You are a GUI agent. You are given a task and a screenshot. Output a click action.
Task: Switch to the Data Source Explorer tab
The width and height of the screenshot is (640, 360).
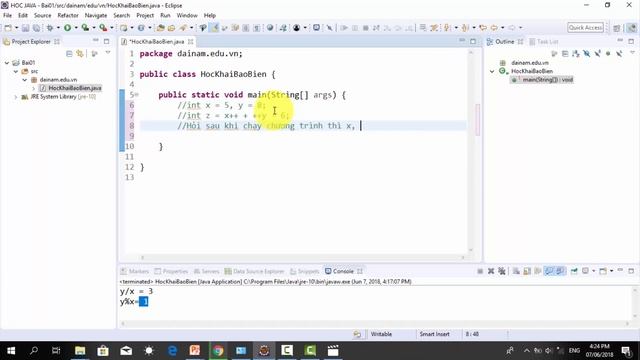(x=254, y=271)
